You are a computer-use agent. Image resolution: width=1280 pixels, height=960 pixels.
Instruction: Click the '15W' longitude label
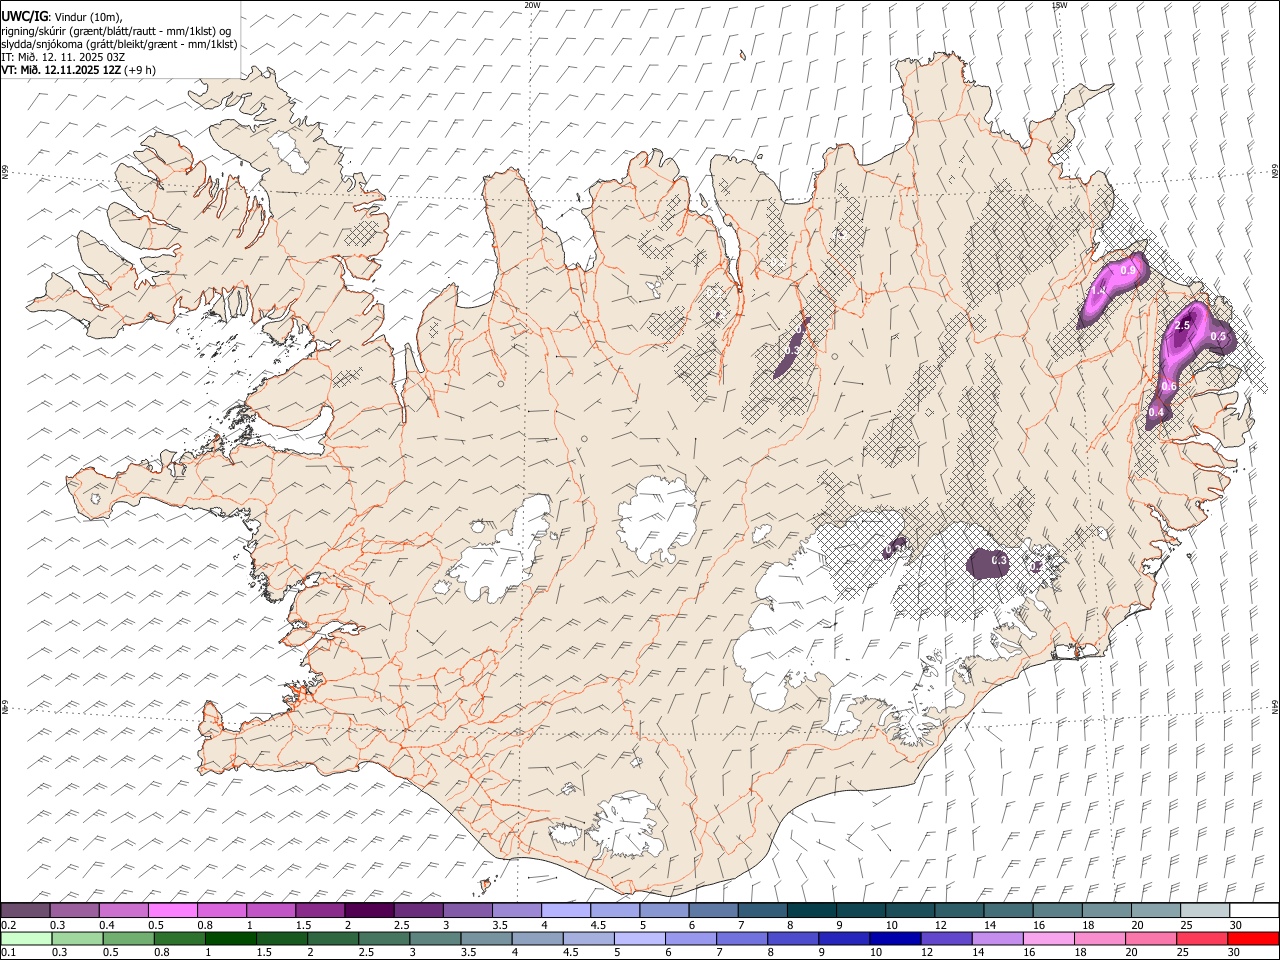pos(1059,5)
